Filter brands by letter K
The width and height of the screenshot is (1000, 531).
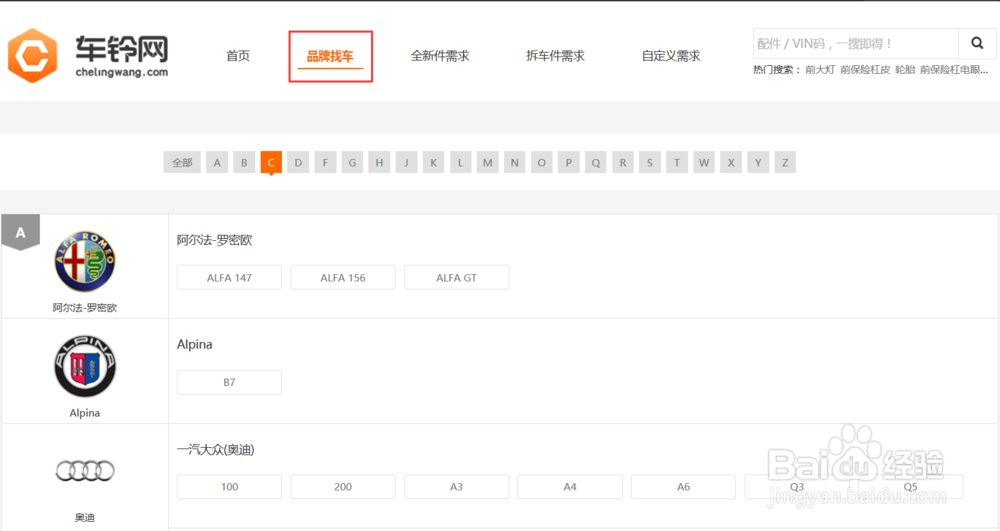(433, 163)
